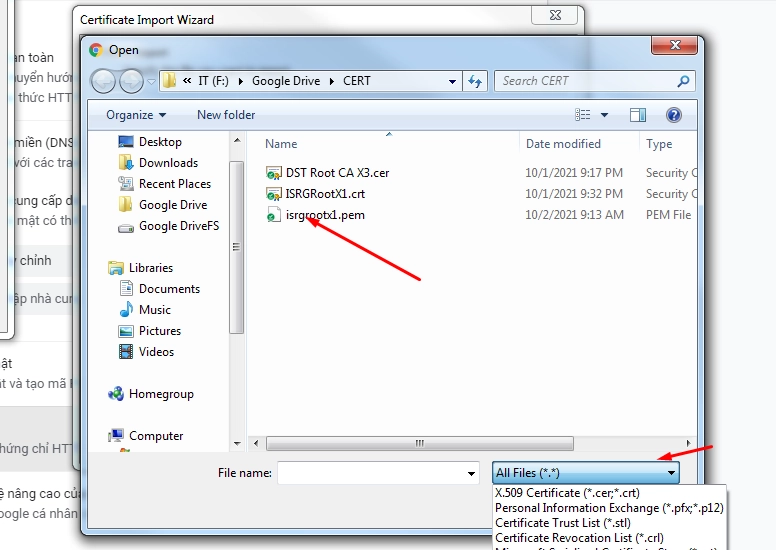Click the Forward navigation arrow button
The height and width of the screenshot is (550, 776).
(131, 81)
